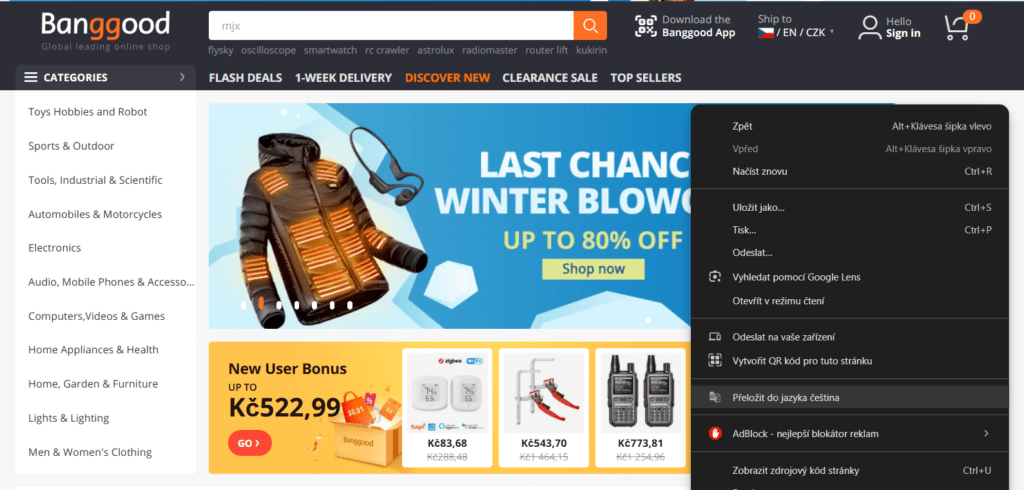
Task: Click the Shop now banner button
Action: 593,269
